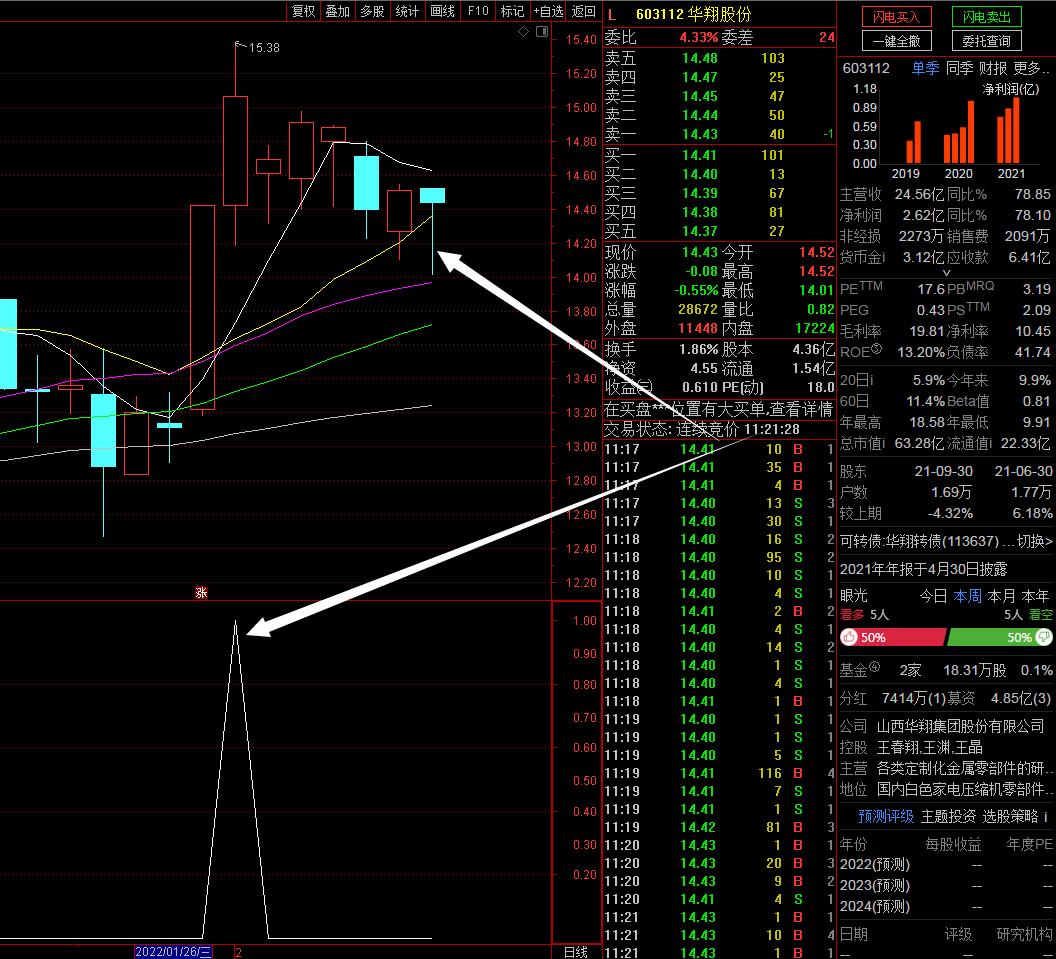Viewport: 1056px width, 959px height.
Task: Click the 看多 bullish label
Action: coord(852,615)
